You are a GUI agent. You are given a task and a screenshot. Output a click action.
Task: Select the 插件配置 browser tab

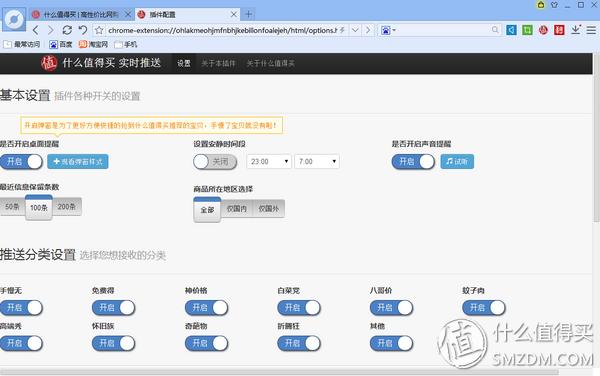pos(187,15)
